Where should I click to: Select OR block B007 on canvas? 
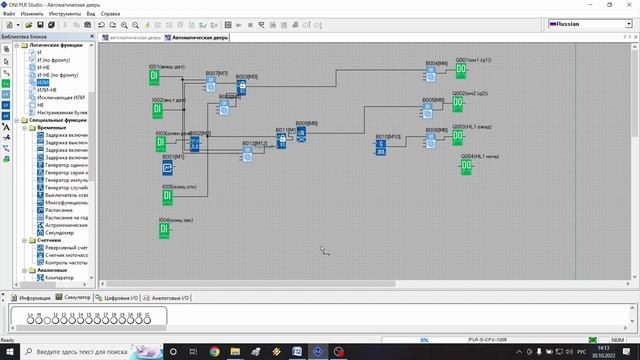click(x=211, y=84)
